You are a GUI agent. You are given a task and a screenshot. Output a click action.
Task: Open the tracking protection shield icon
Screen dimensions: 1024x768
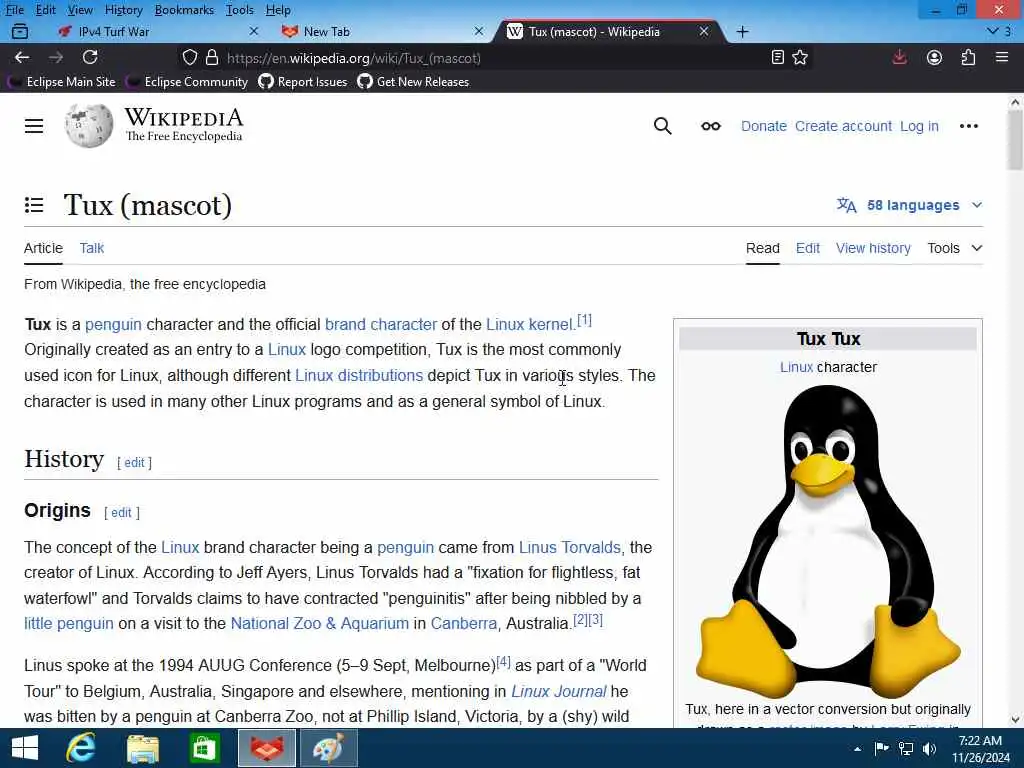click(189, 57)
